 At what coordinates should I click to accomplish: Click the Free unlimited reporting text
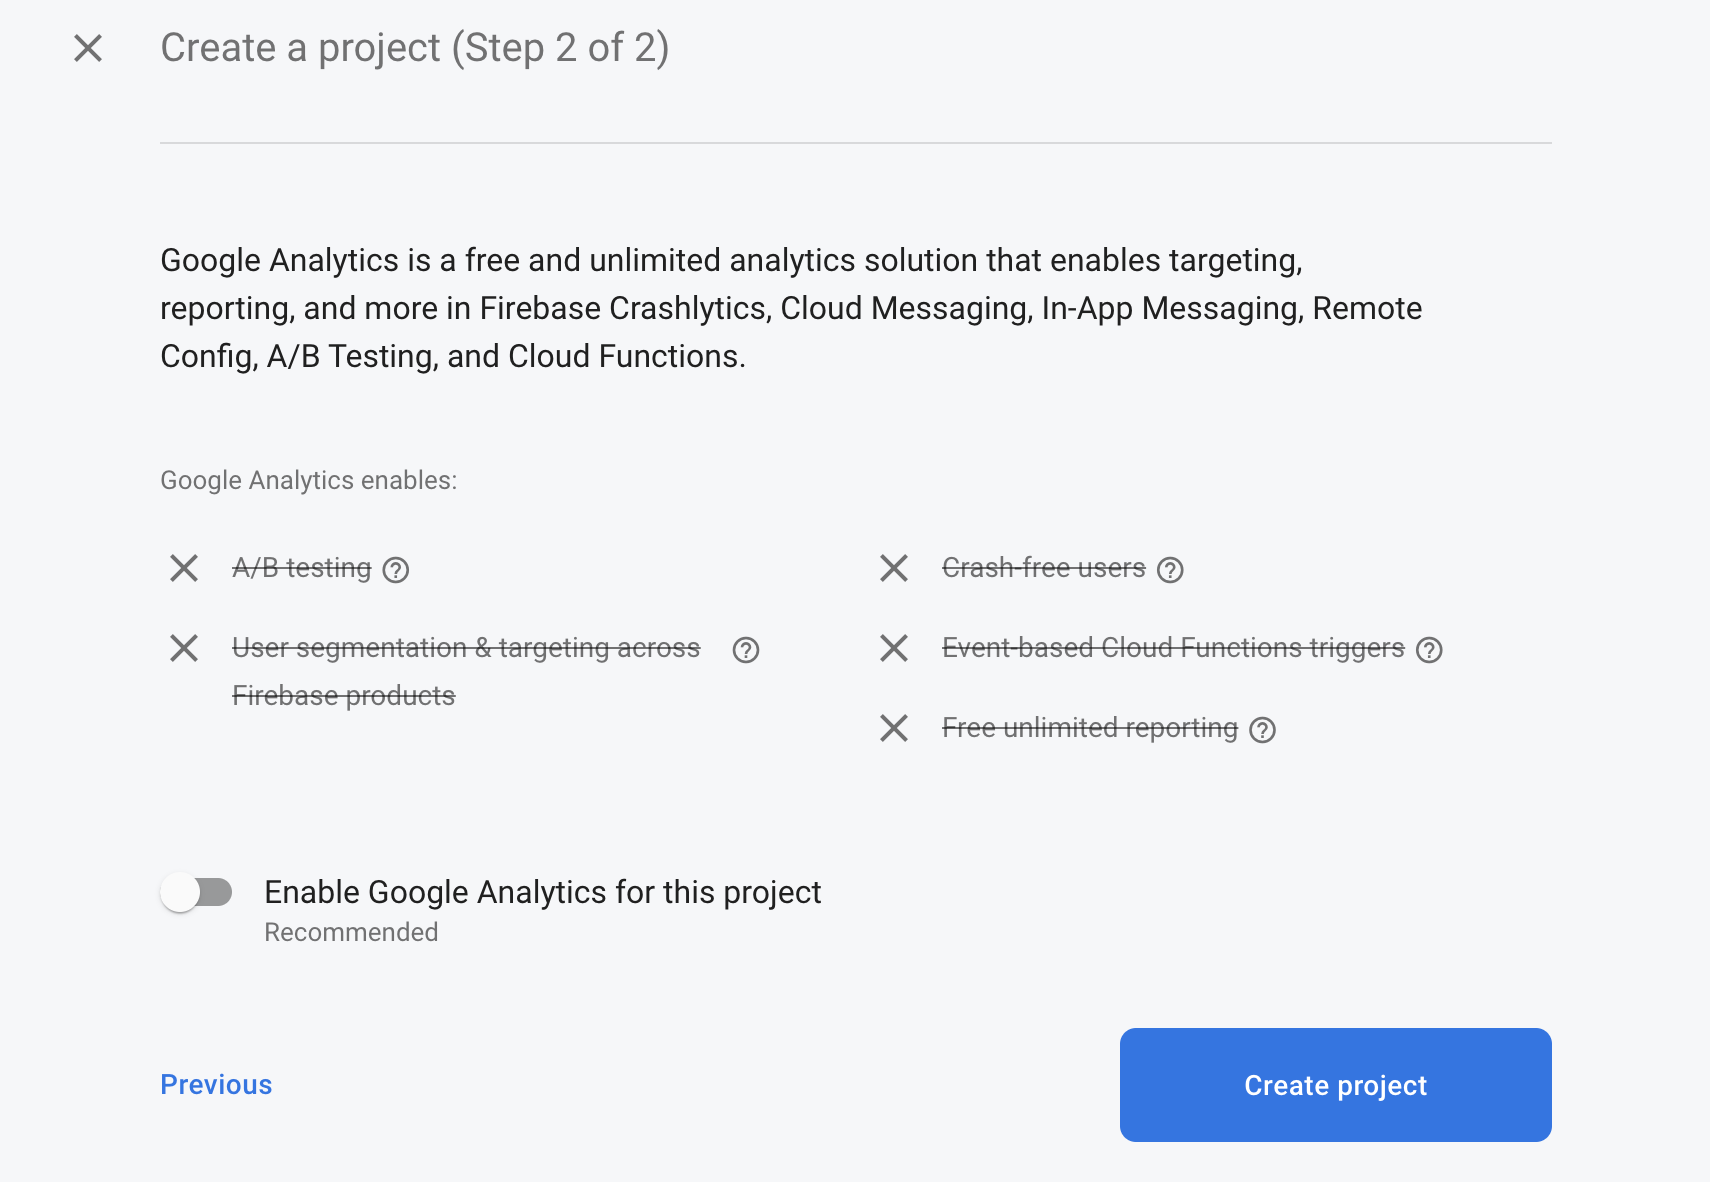[x=1090, y=728]
